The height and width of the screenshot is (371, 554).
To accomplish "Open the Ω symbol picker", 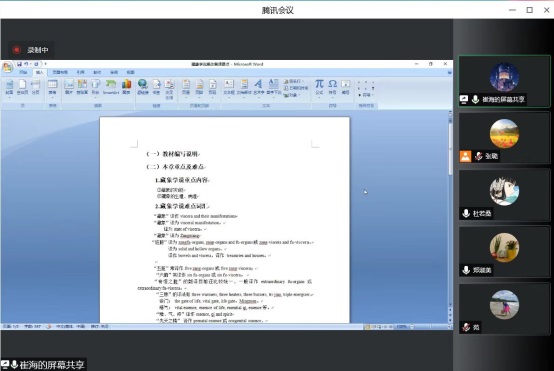I will pos(332,87).
